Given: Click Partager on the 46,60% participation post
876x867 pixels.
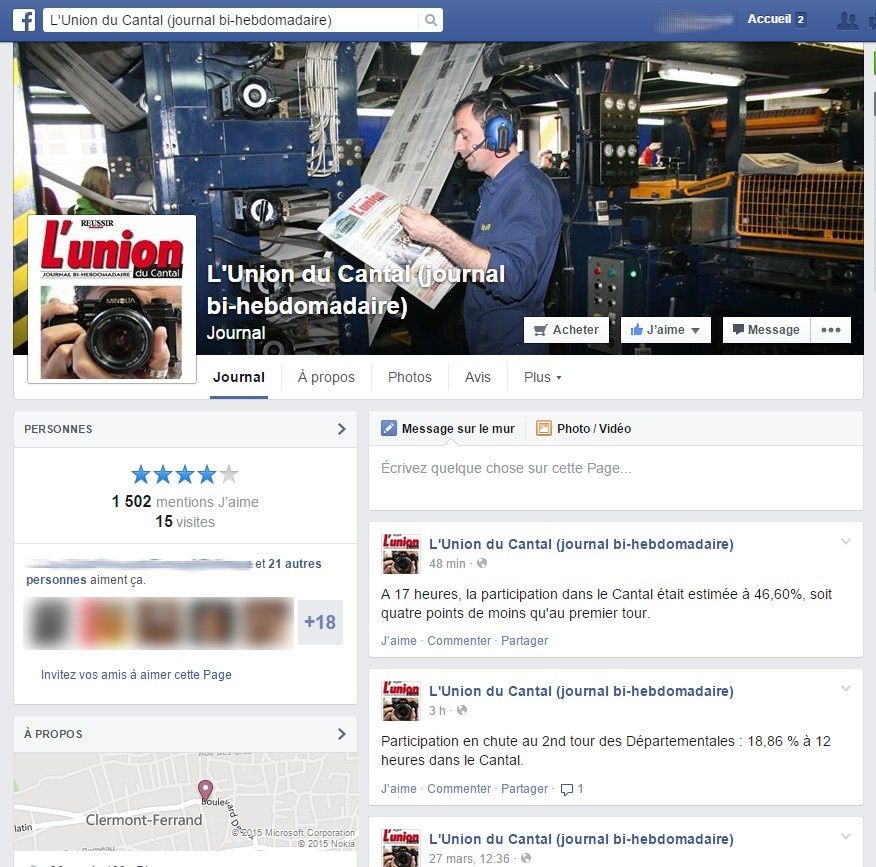Looking at the screenshot, I should tap(525, 641).
